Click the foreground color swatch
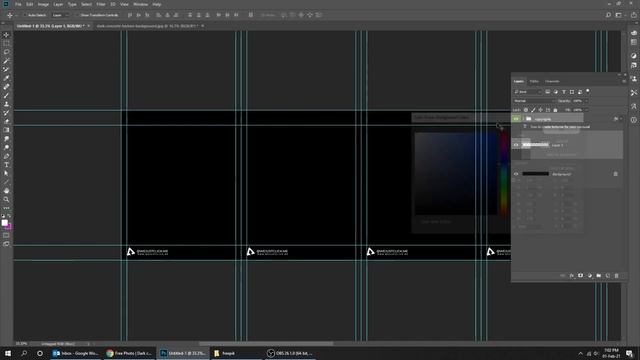Screen dimensions: 640x360 click(x=4, y=223)
